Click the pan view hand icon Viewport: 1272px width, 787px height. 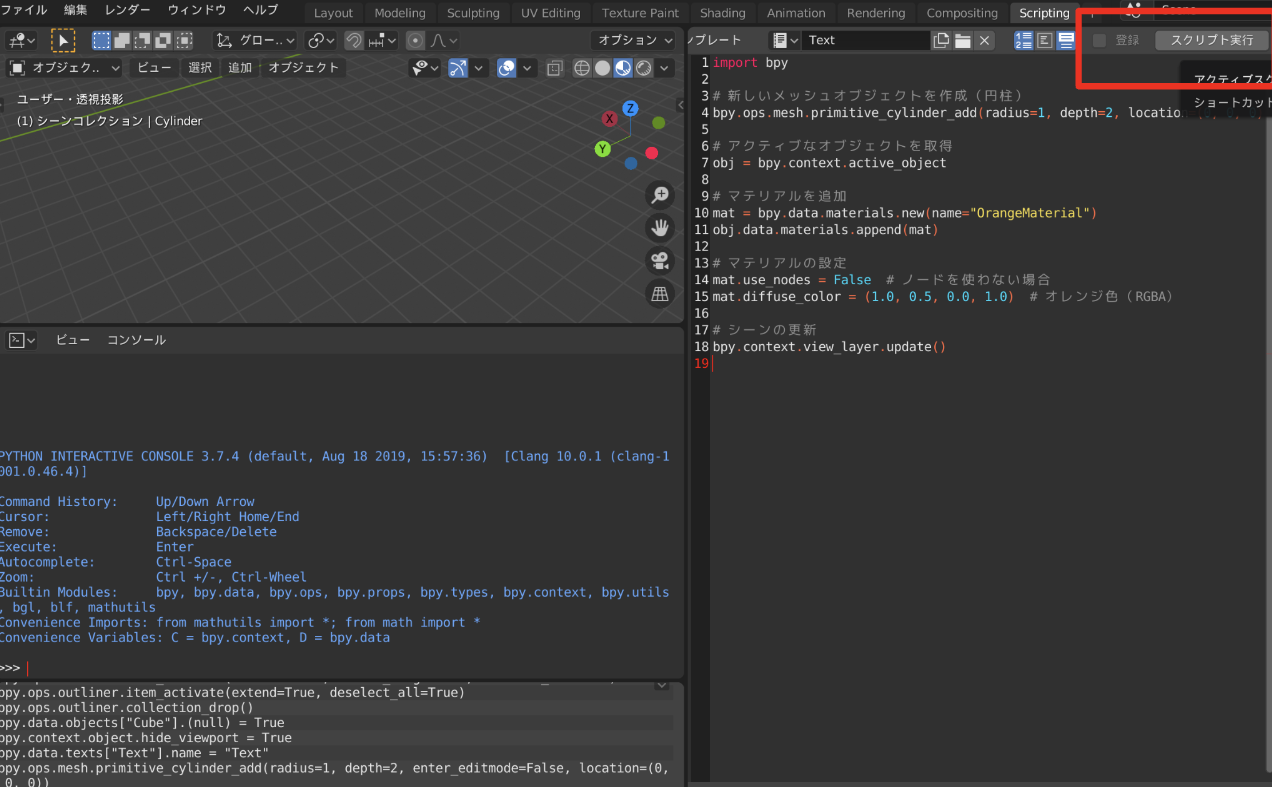point(660,227)
